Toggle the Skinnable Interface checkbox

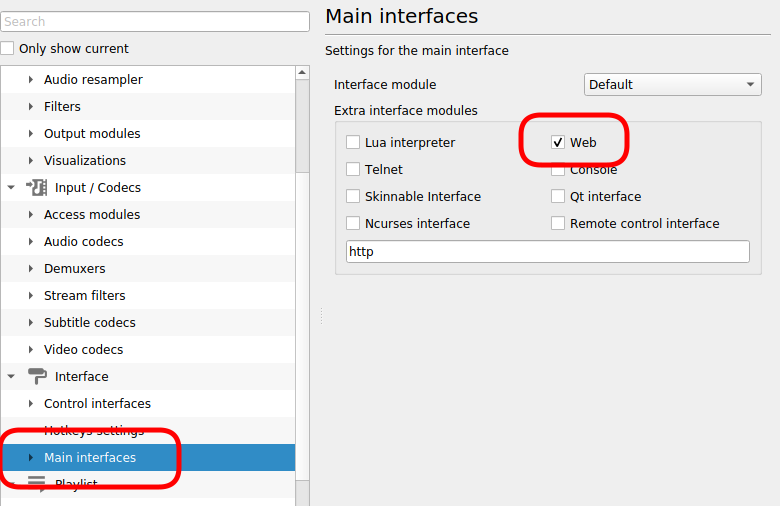coord(353,197)
